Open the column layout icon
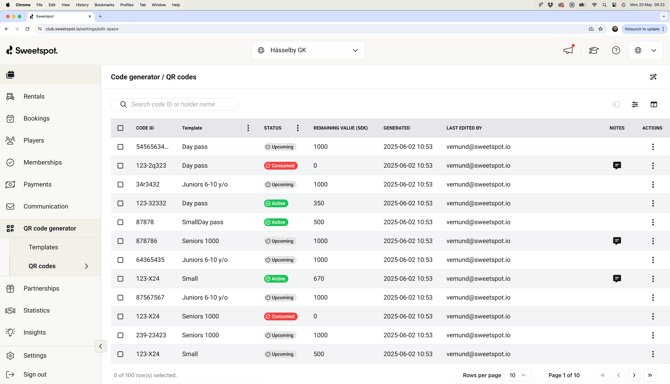 [654, 104]
